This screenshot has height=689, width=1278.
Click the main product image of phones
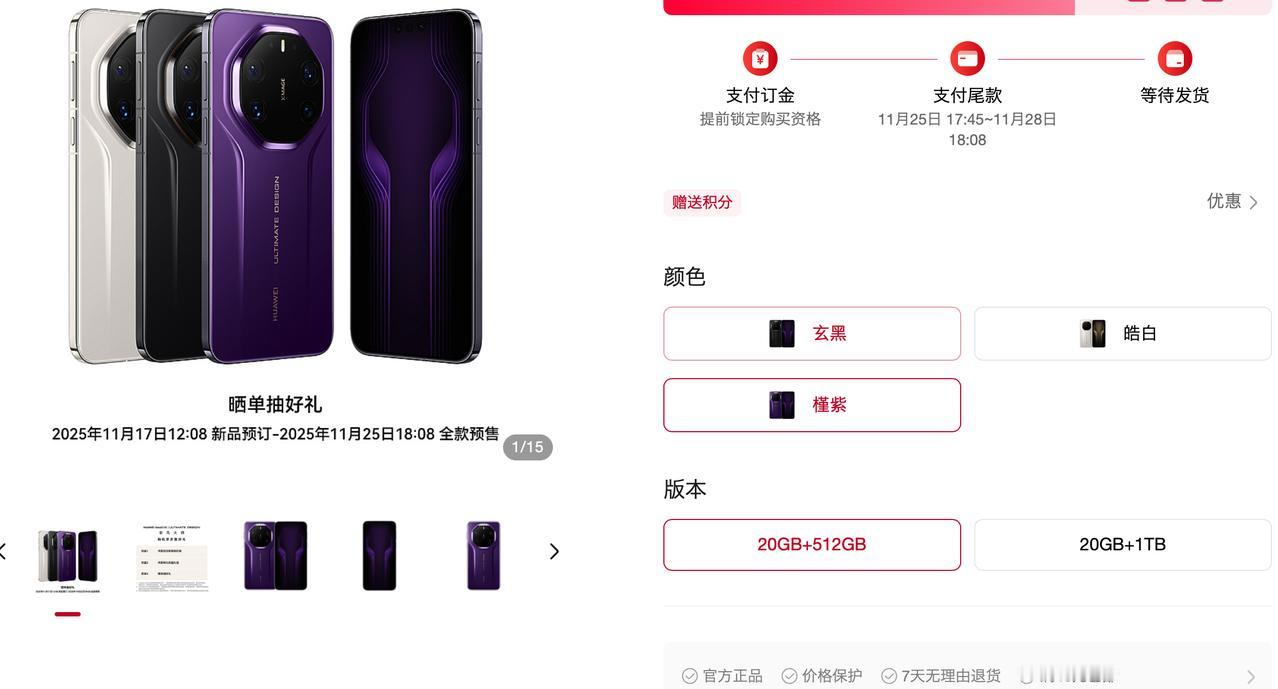(x=275, y=186)
